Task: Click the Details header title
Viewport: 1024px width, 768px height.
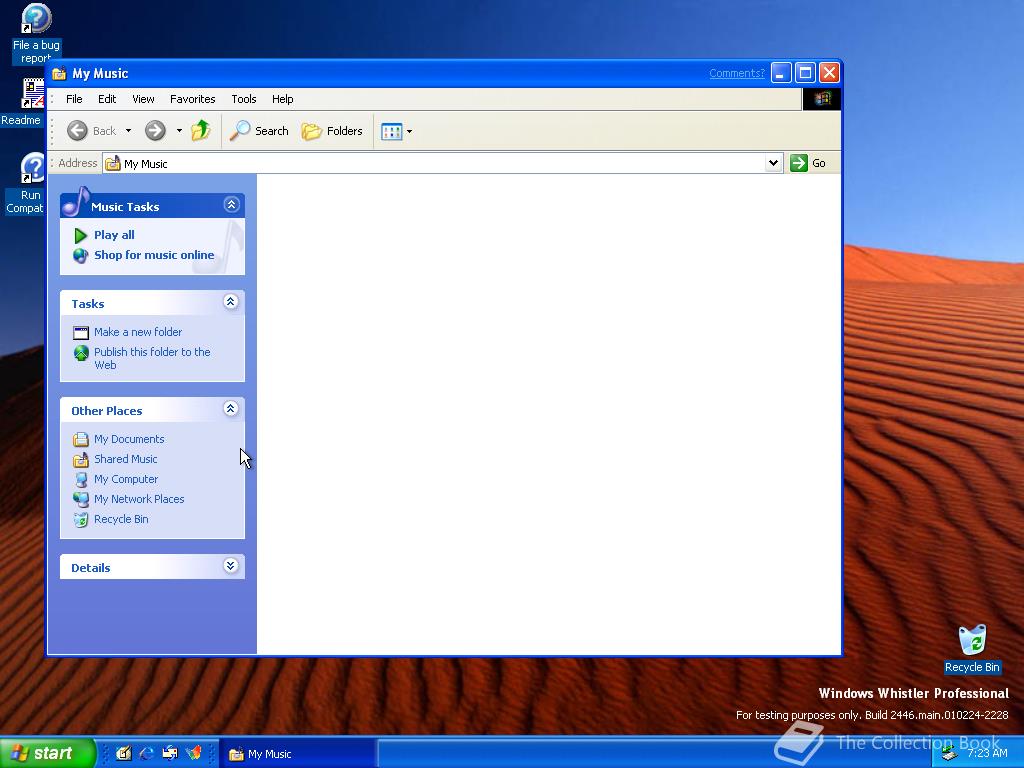Action: [91, 568]
